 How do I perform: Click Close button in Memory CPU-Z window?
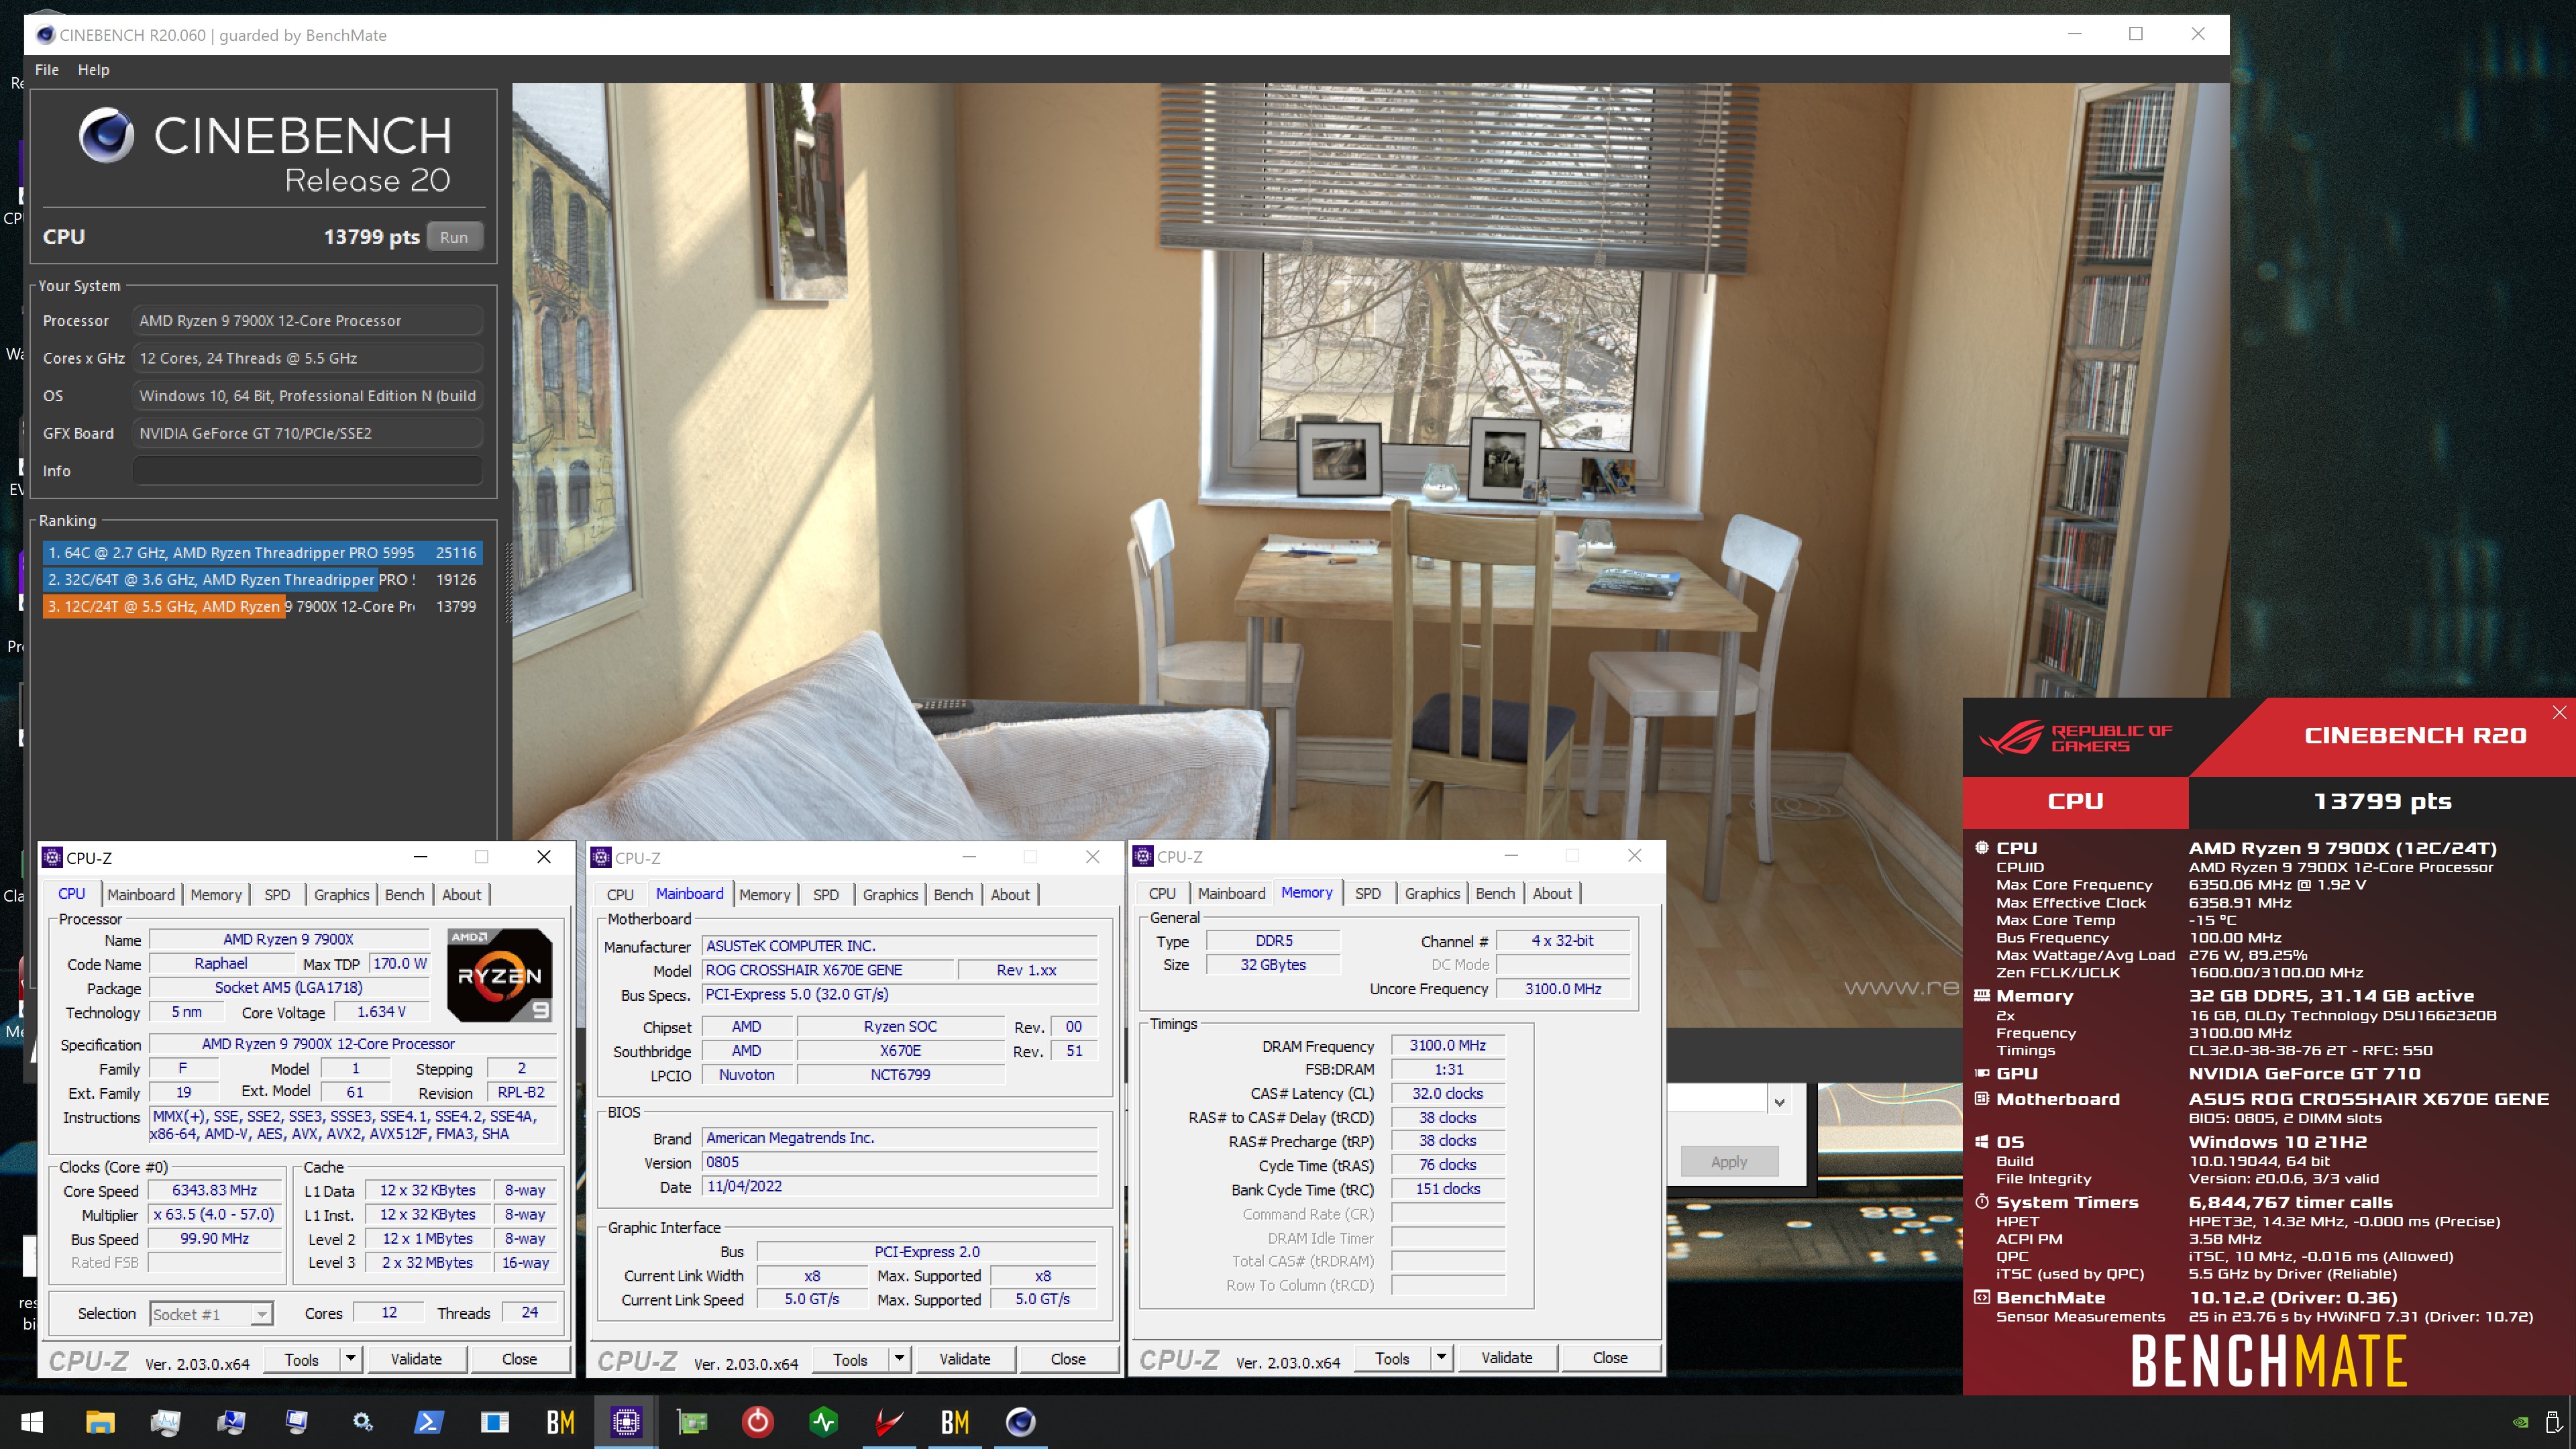tap(1610, 1357)
